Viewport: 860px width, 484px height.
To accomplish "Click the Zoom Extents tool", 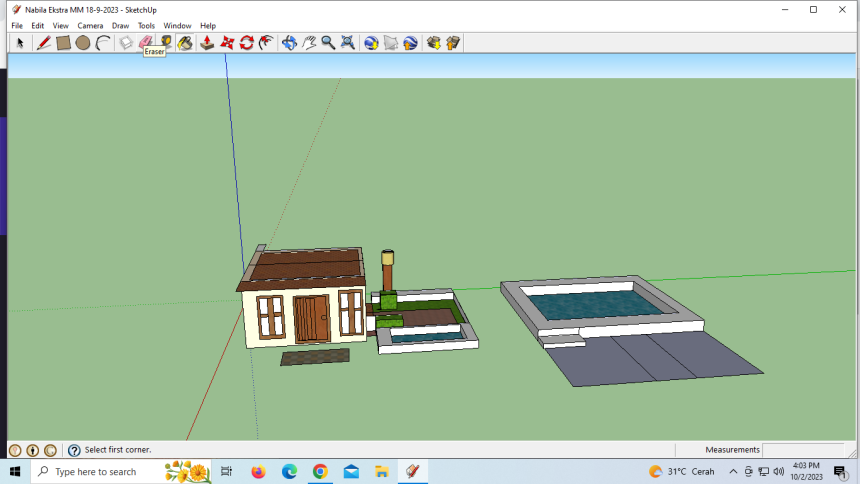I will click(x=348, y=43).
